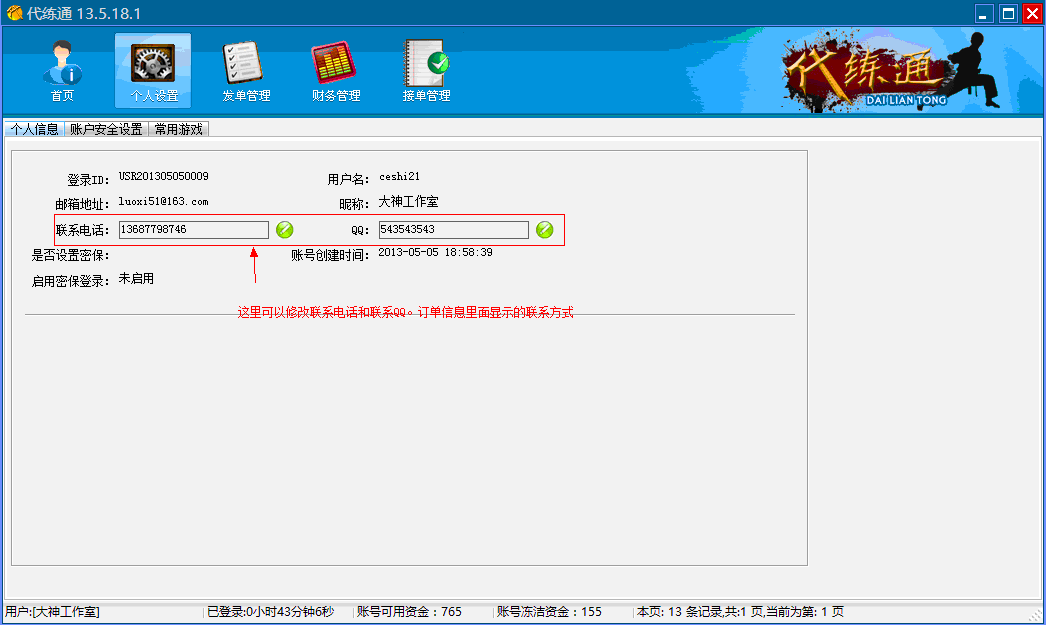Click inside the QQ number input box

(x=453, y=229)
